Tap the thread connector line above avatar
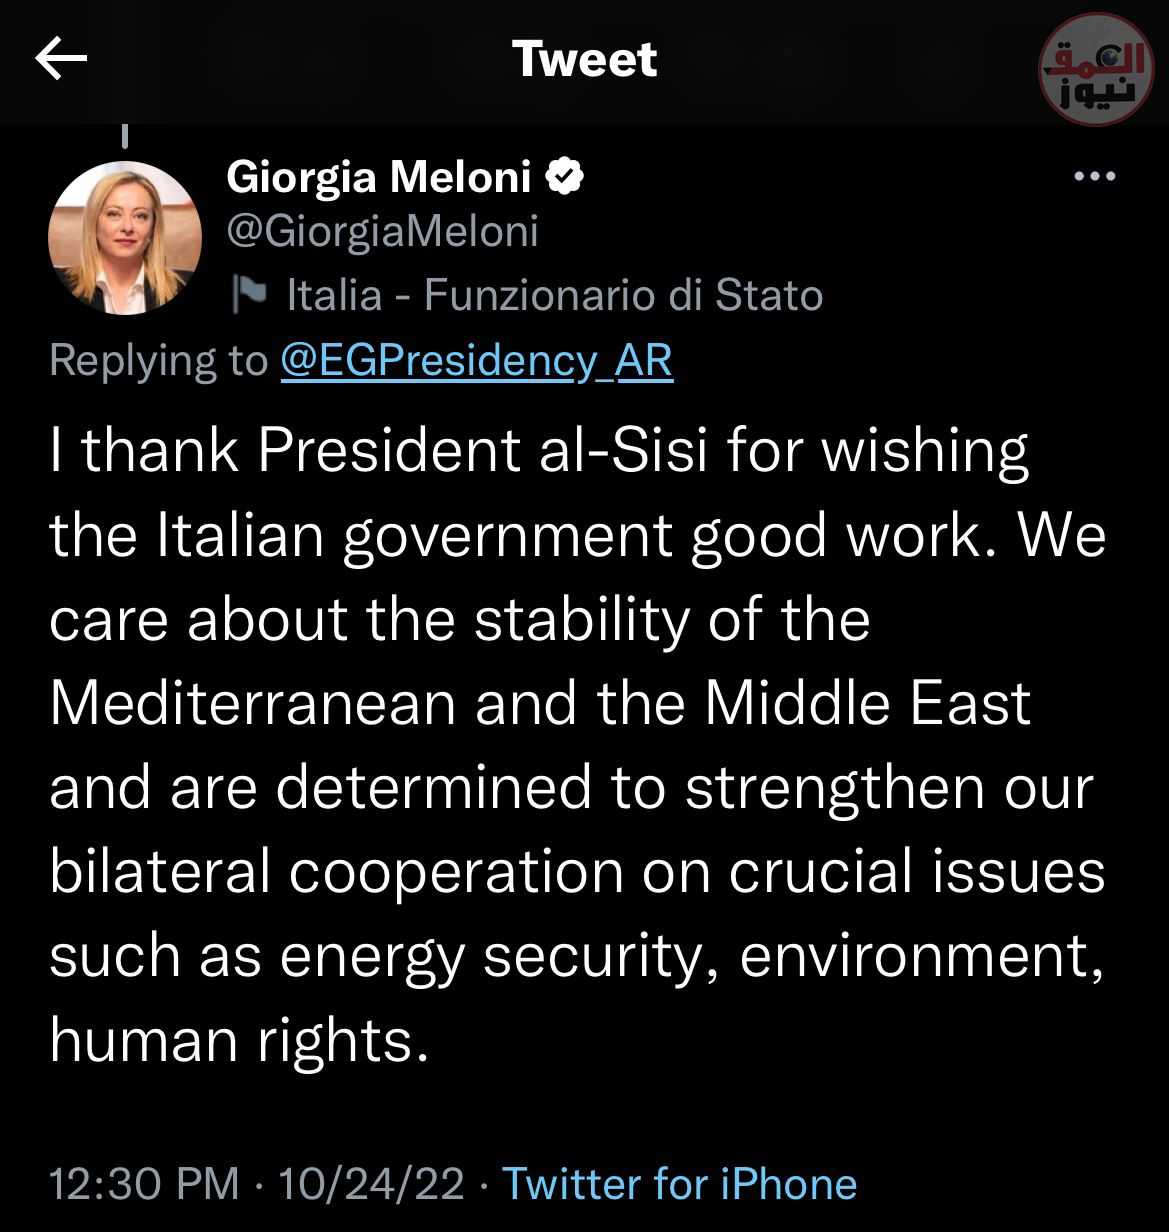Screen dimensions: 1169x1232 click(x=125, y=134)
